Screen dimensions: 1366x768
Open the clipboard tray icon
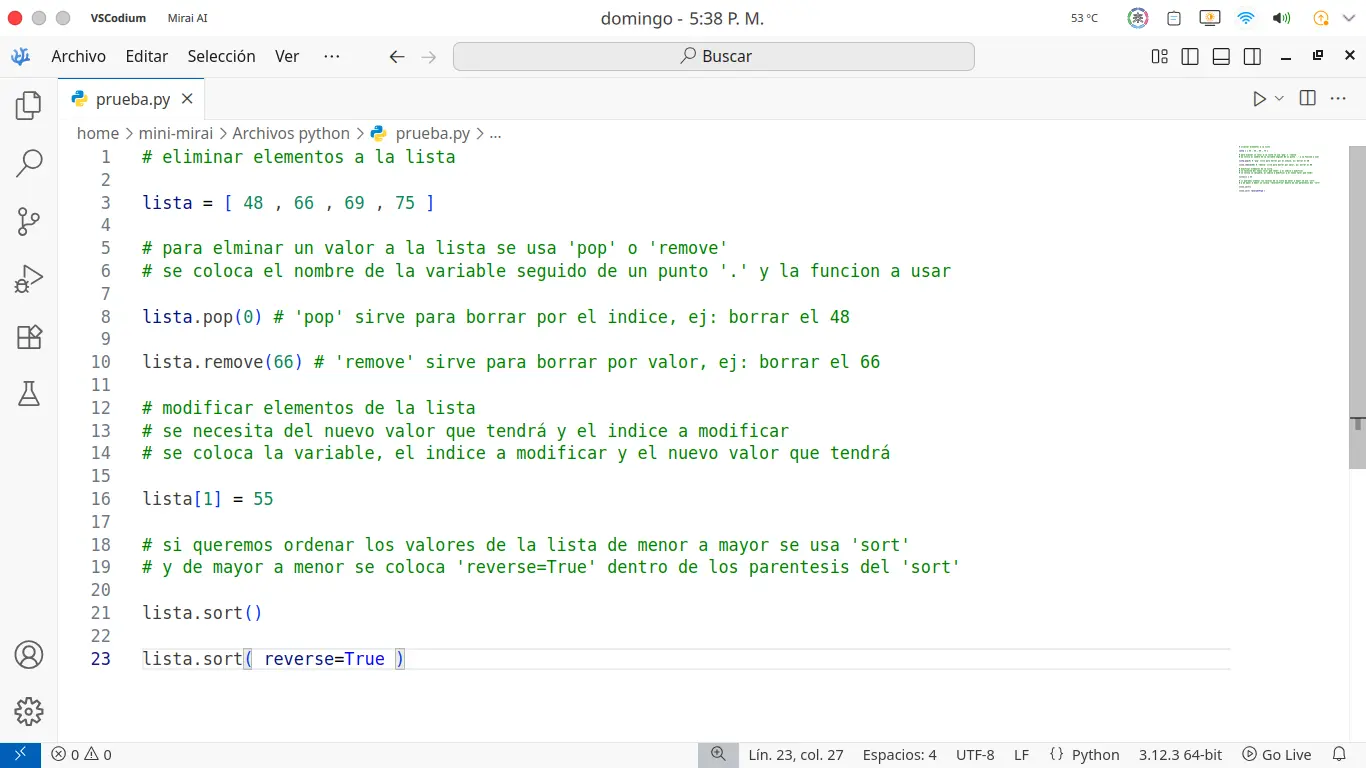(x=1174, y=18)
